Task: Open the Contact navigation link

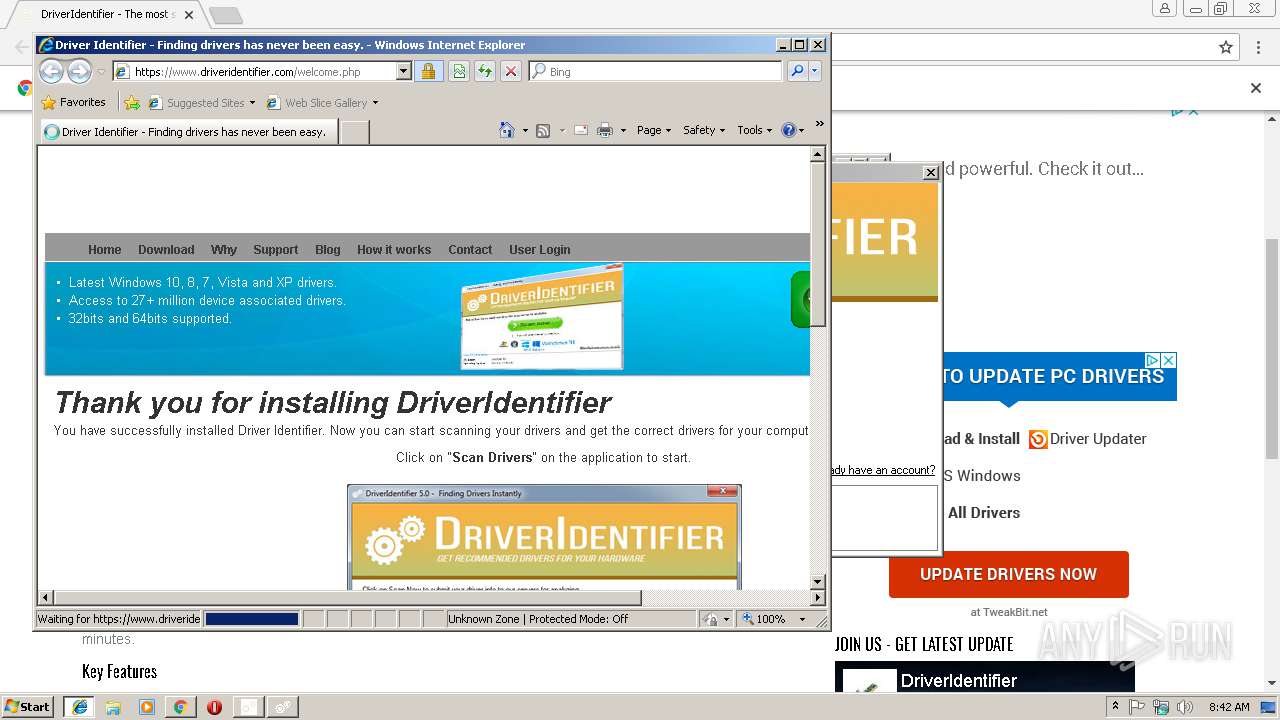Action: pyautogui.click(x=470, y=249)
